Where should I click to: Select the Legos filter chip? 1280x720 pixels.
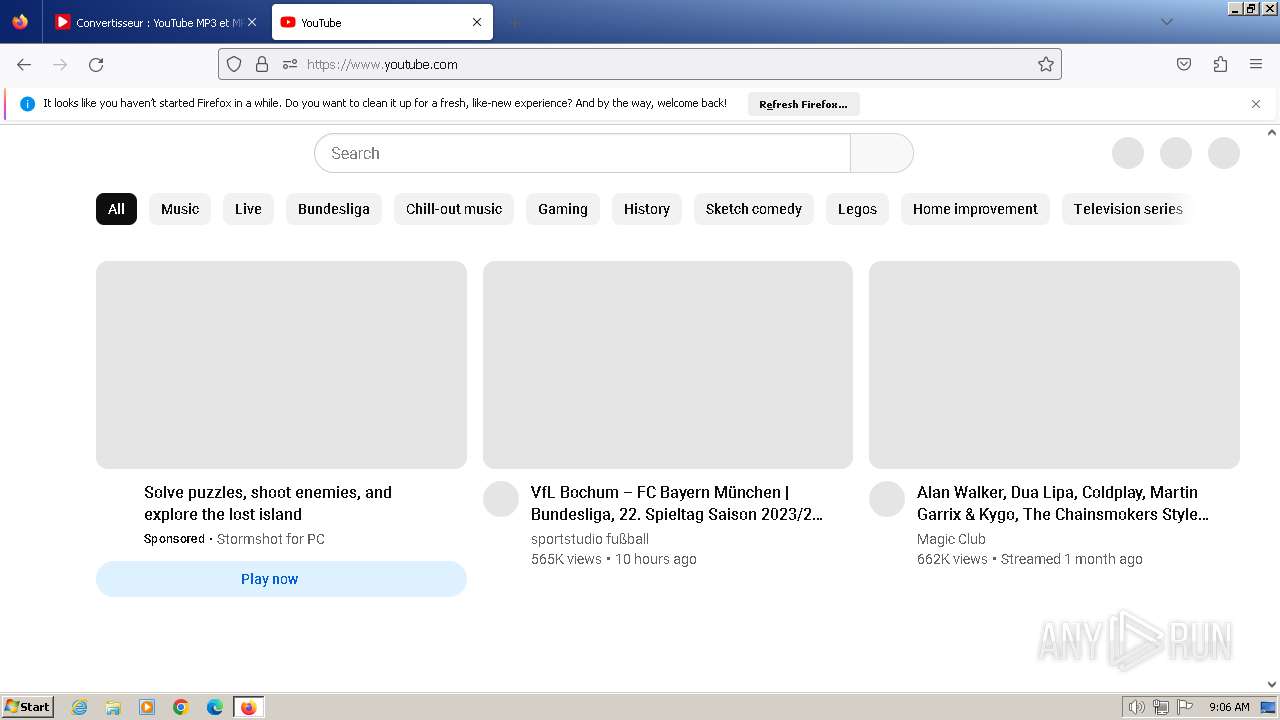[857, 209]
